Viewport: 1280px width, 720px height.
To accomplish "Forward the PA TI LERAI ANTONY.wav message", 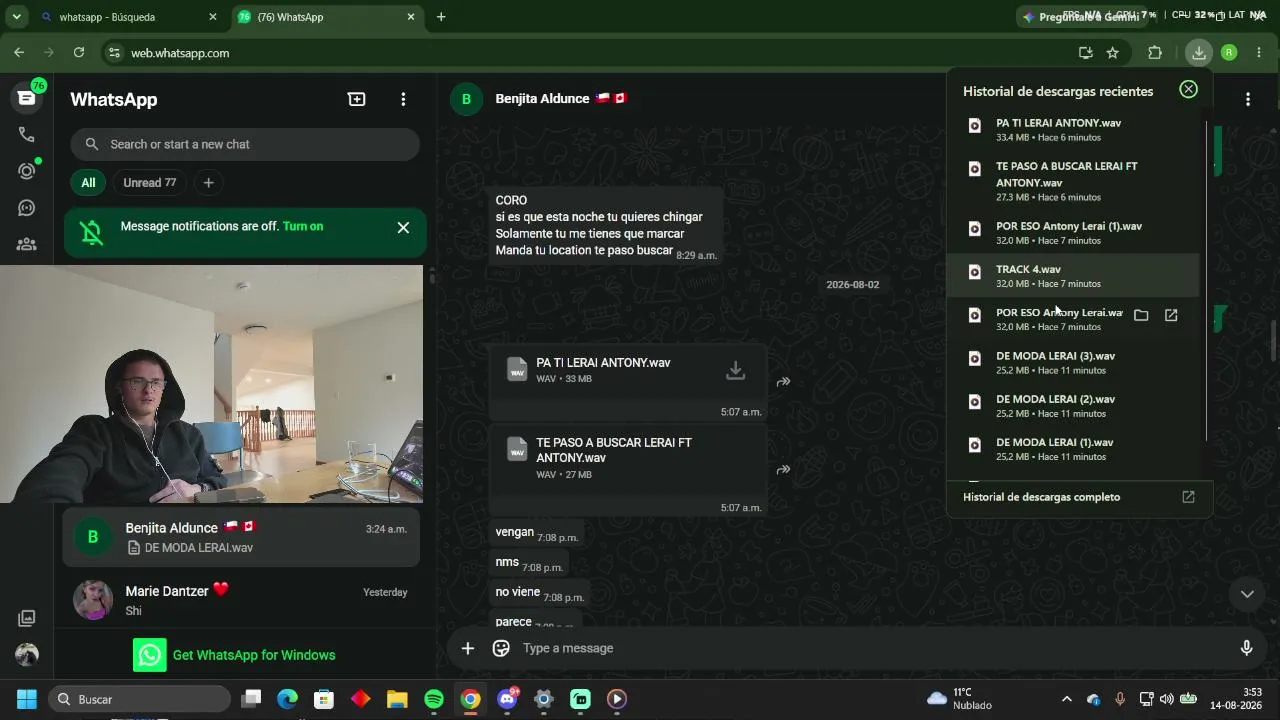I will (783, 381).
